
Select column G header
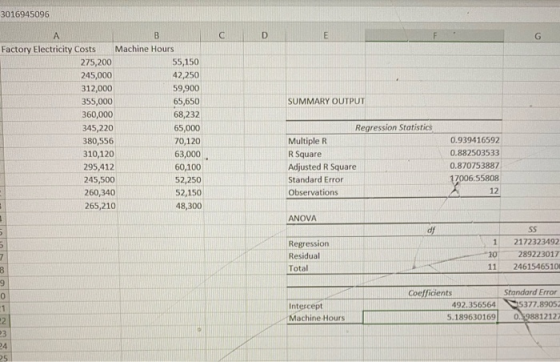tap(538, 36)
